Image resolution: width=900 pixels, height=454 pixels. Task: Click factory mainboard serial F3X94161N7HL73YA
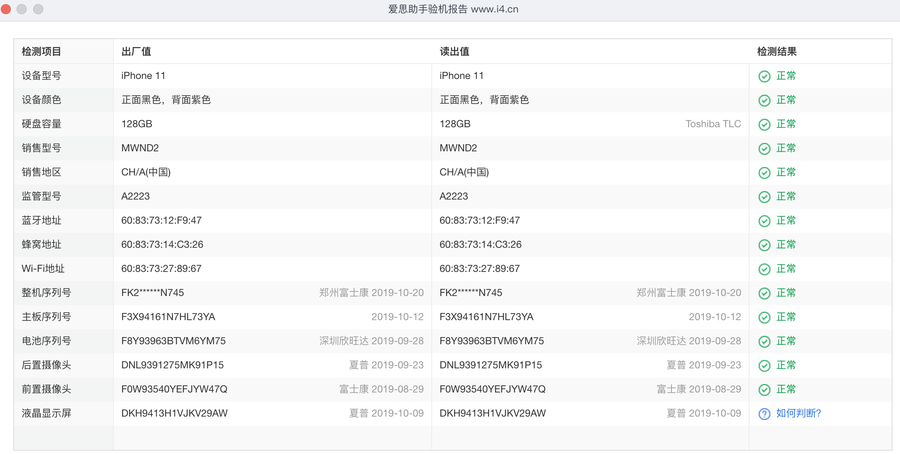coord(168,317)
